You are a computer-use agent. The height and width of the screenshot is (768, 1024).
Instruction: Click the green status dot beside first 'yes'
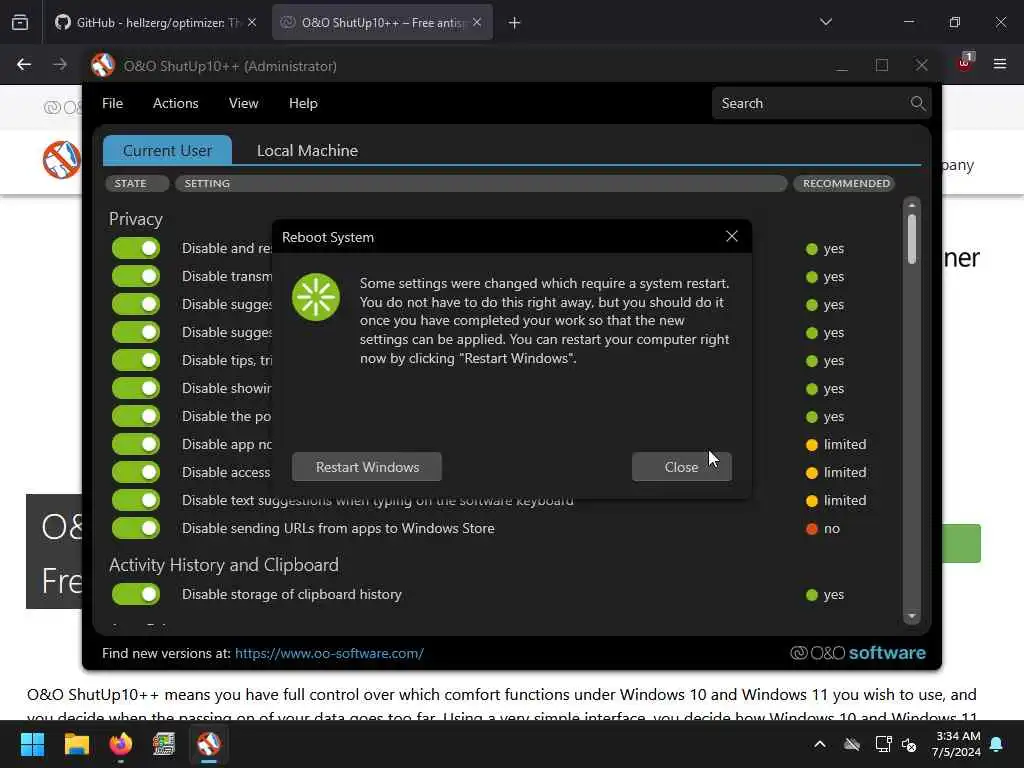[x=812, y=249]
